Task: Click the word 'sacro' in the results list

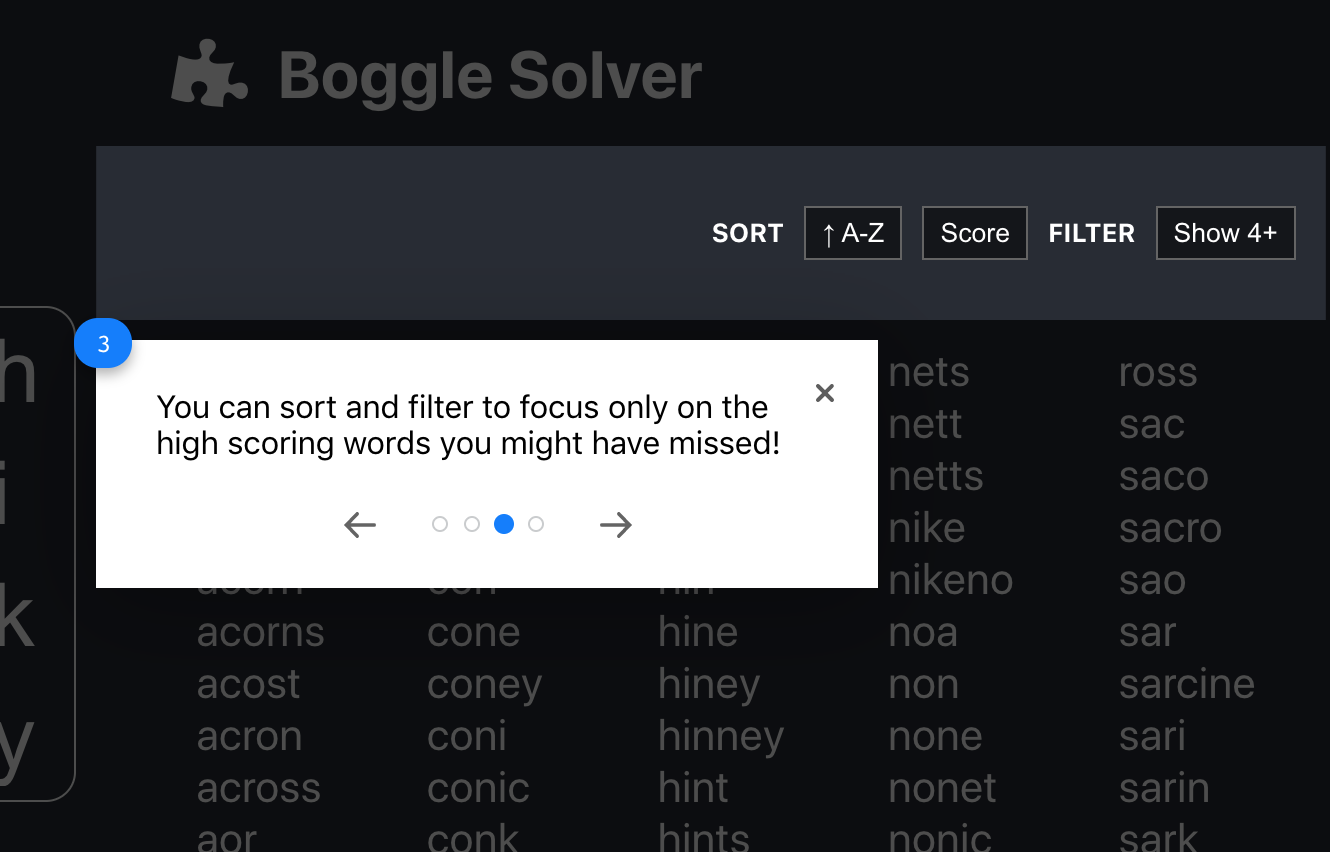Action: [x=1171, y=528]
